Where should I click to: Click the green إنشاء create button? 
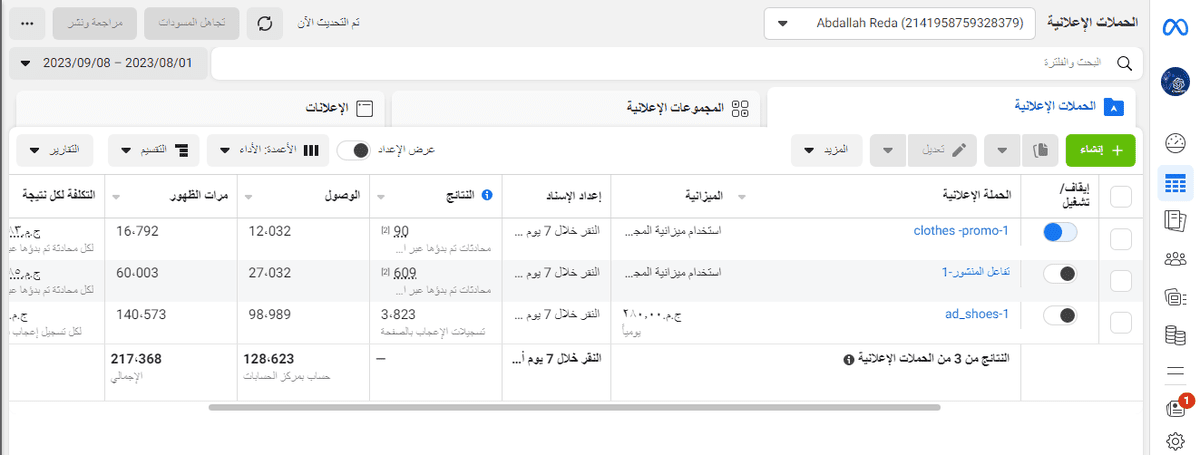pyautogui.click(x=1100, y=150)
